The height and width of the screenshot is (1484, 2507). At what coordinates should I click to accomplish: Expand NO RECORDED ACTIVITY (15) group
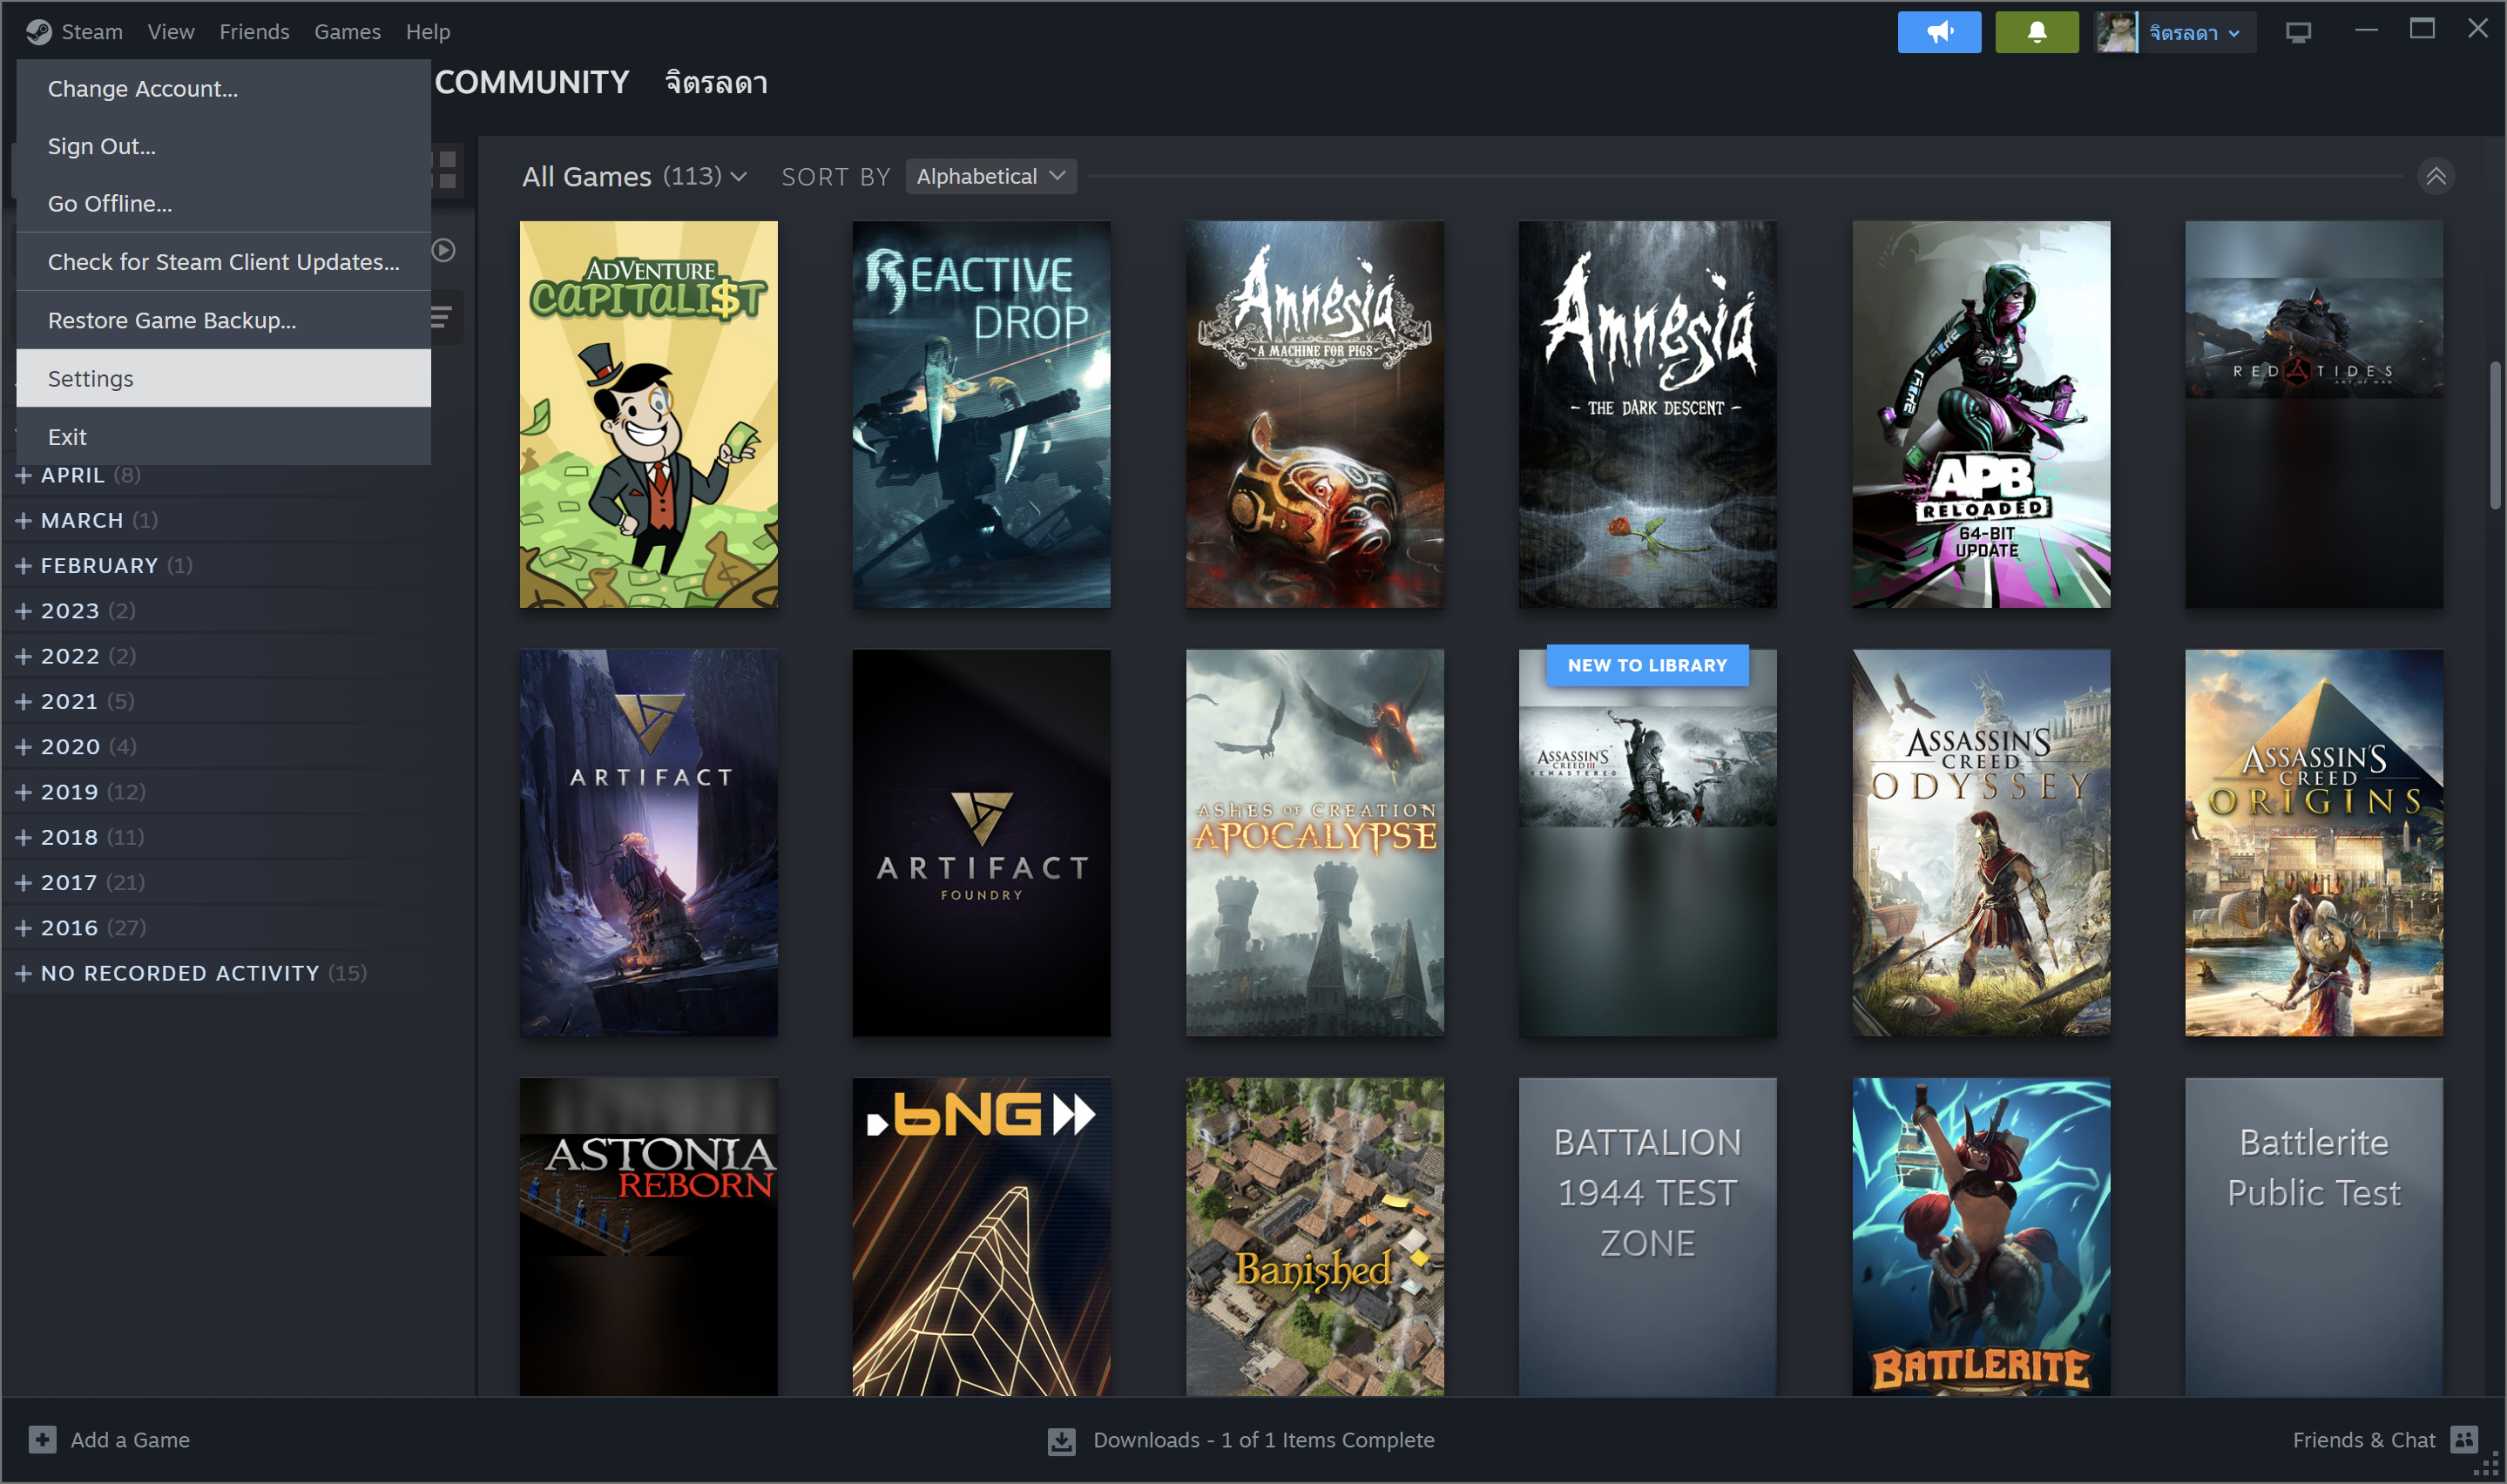coord(192,972)
